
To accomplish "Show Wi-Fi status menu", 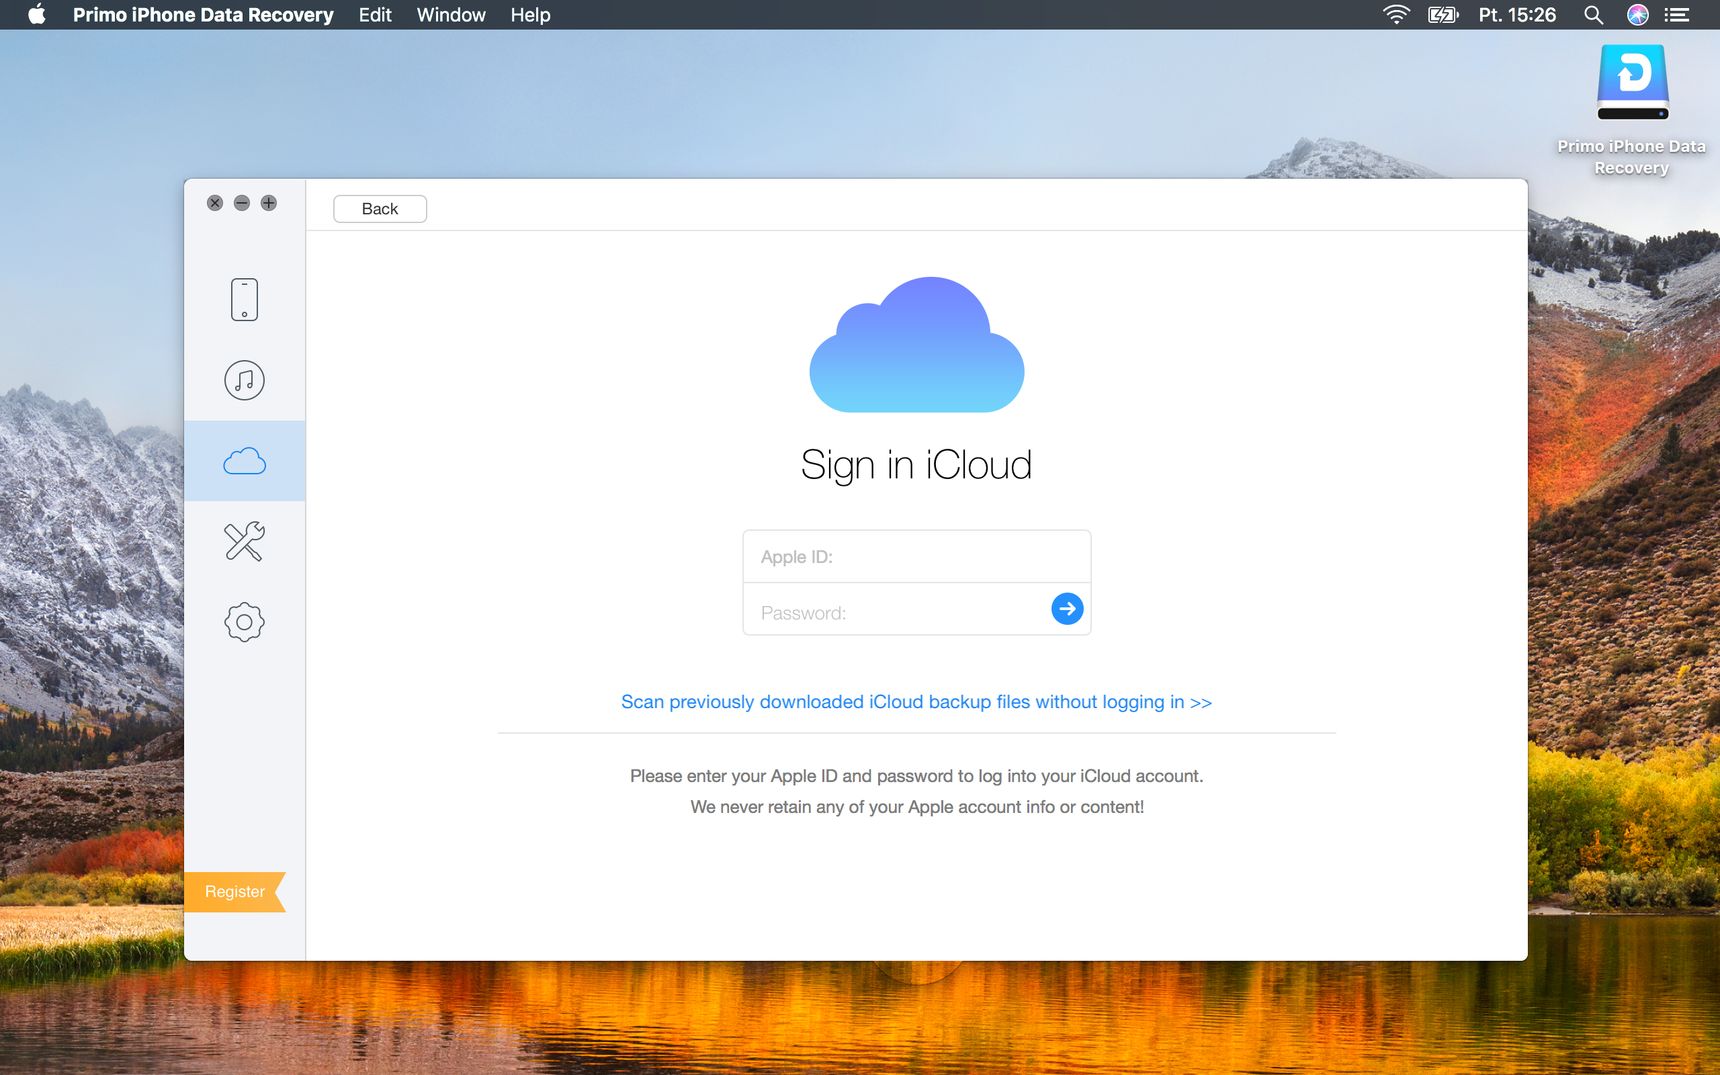I will click(x=1396, y=14).
